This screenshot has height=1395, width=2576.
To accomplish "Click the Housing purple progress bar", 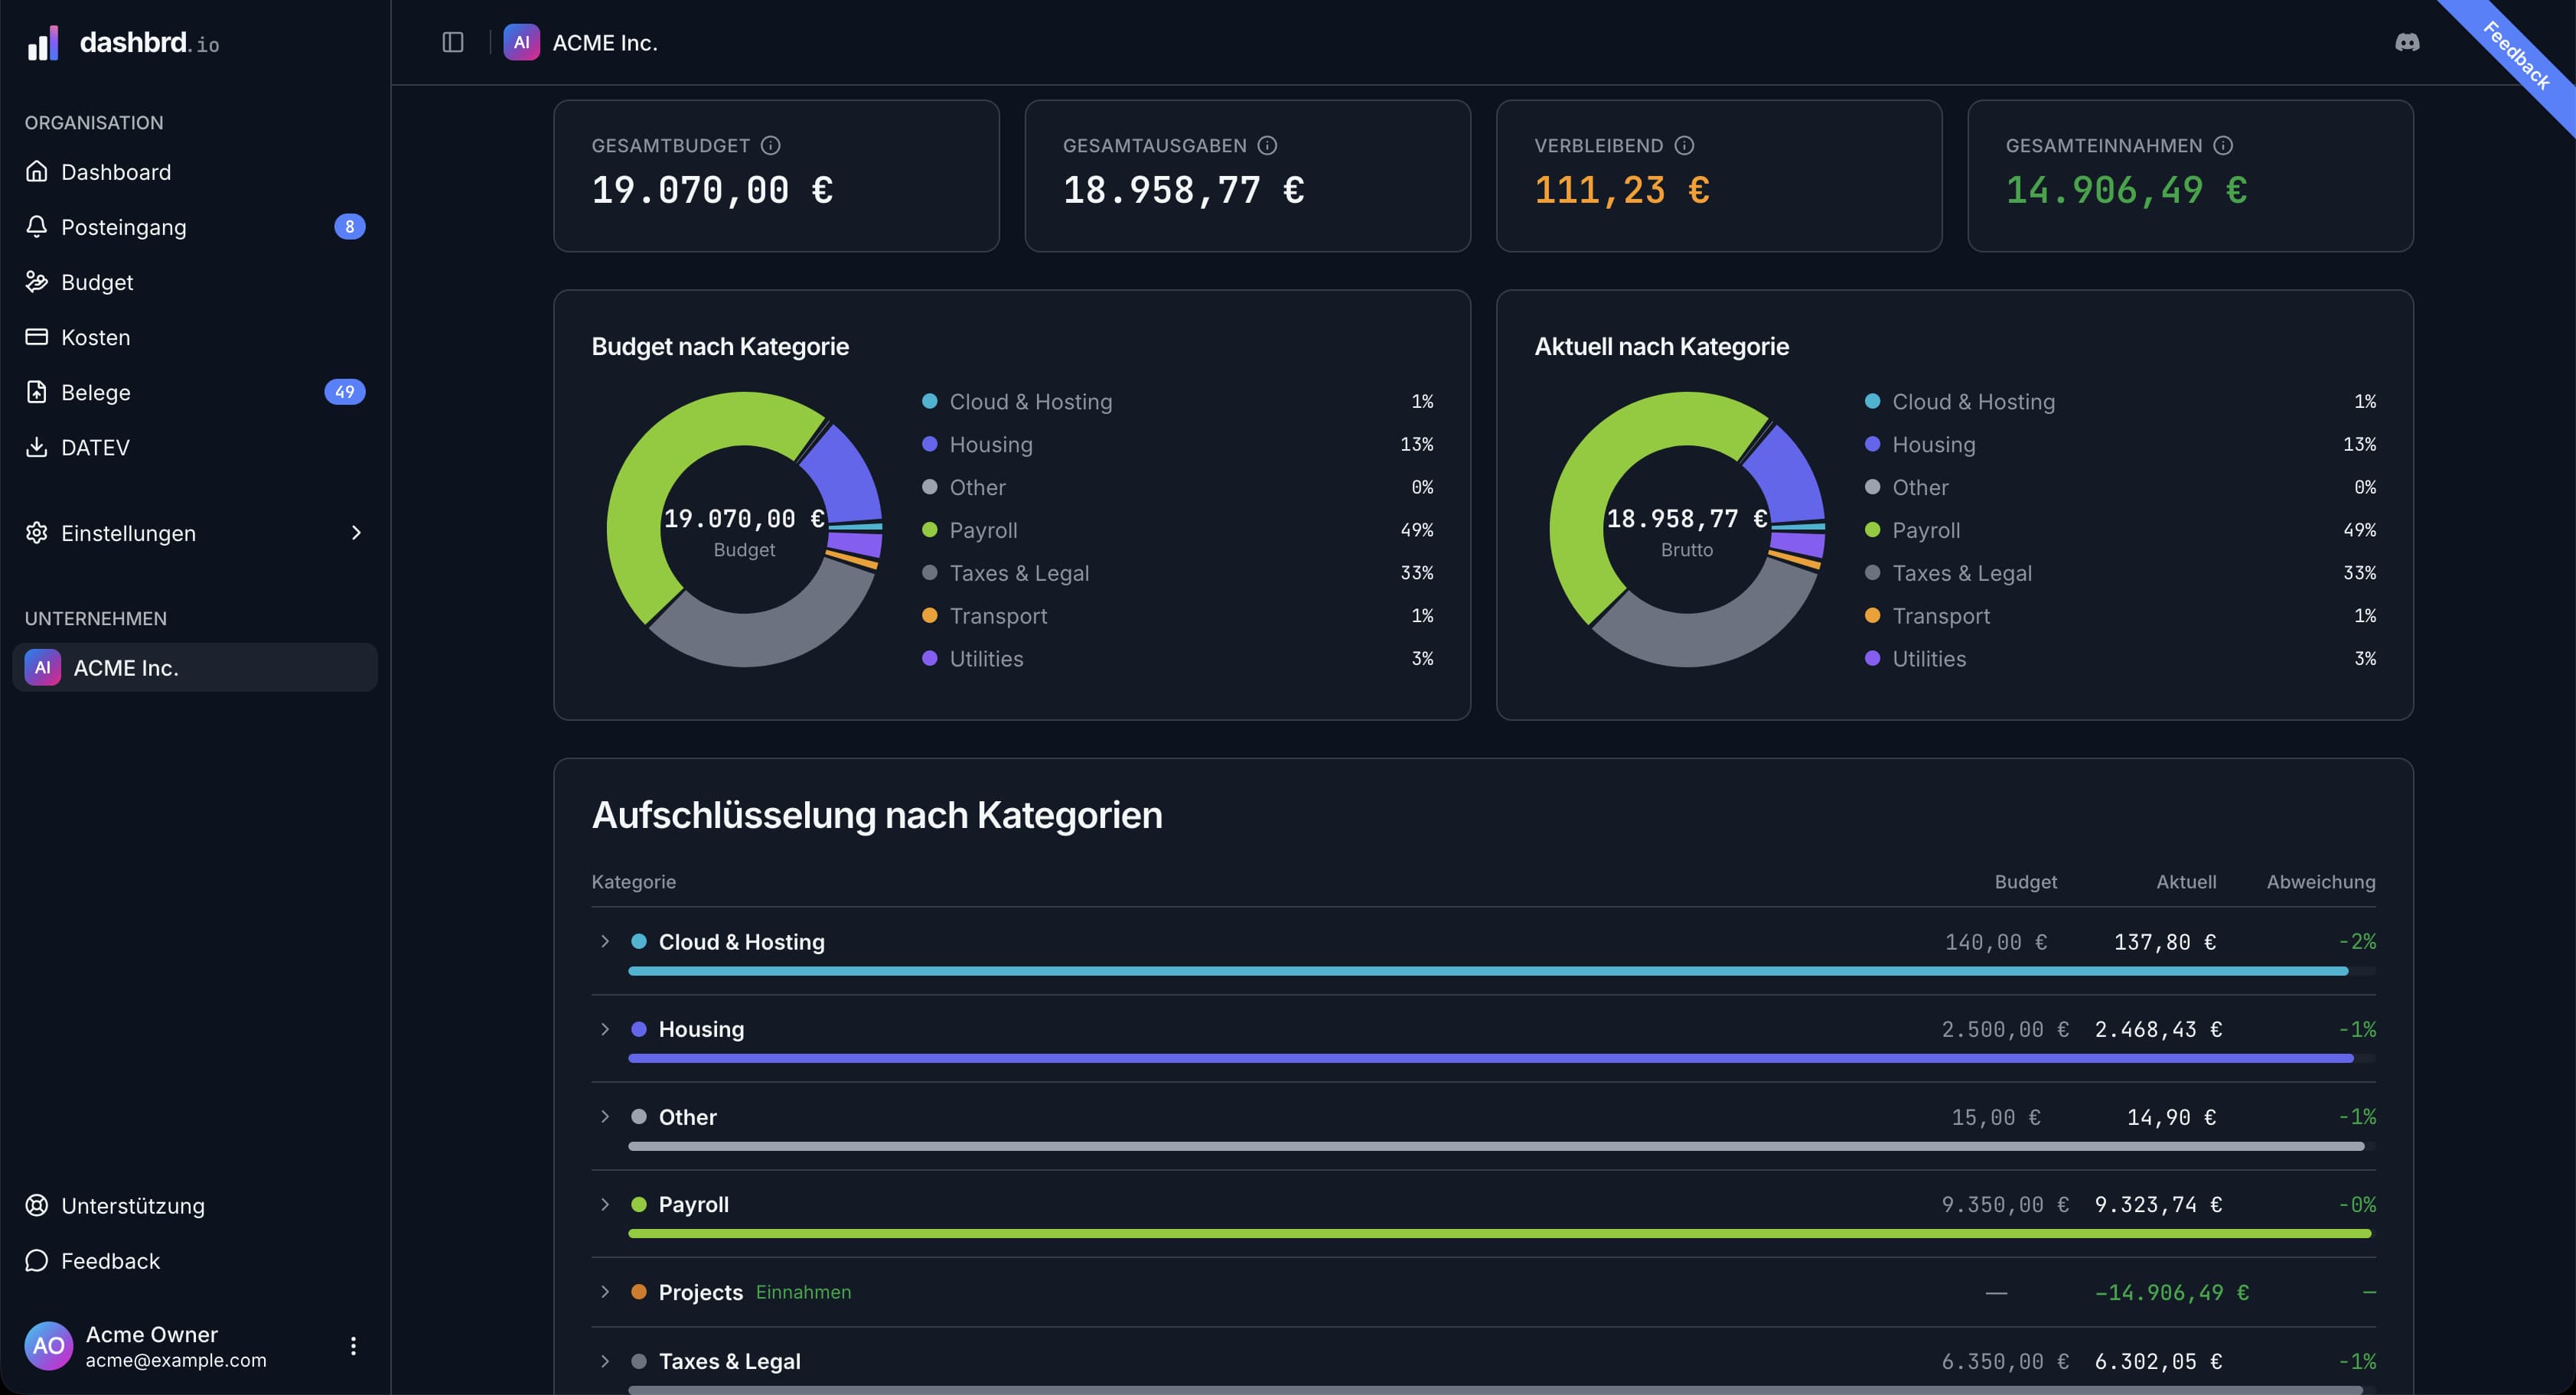I will 1501,1058.
